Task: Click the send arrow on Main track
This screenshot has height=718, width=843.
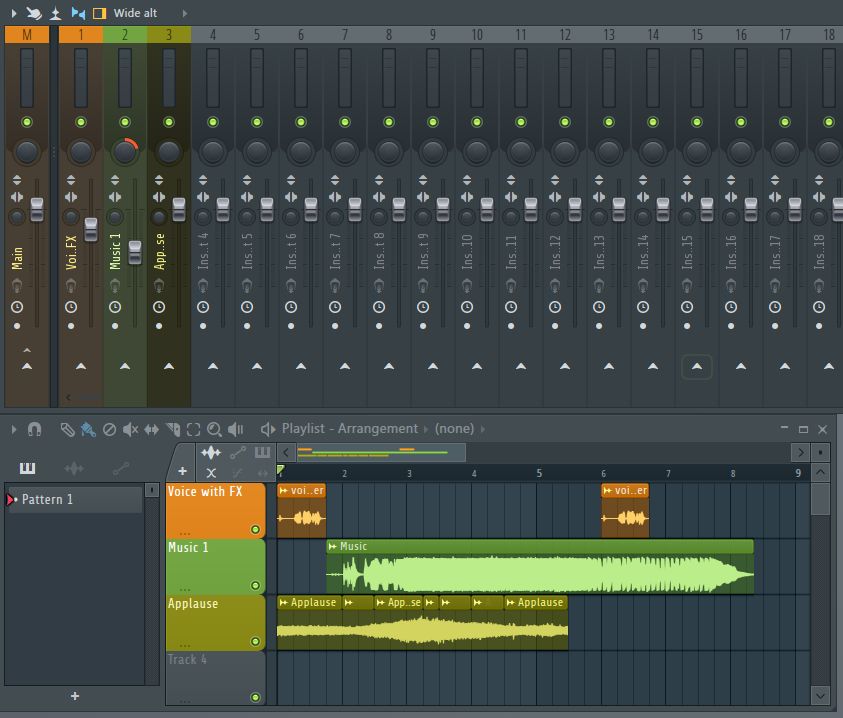Action: [x=27, y=367]
